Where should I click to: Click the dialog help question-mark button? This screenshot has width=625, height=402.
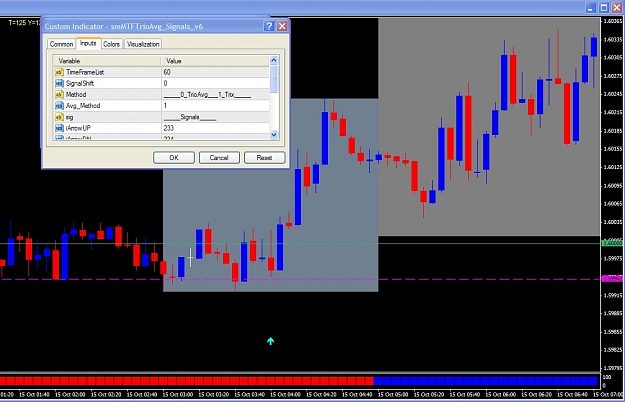coord(269,26)
